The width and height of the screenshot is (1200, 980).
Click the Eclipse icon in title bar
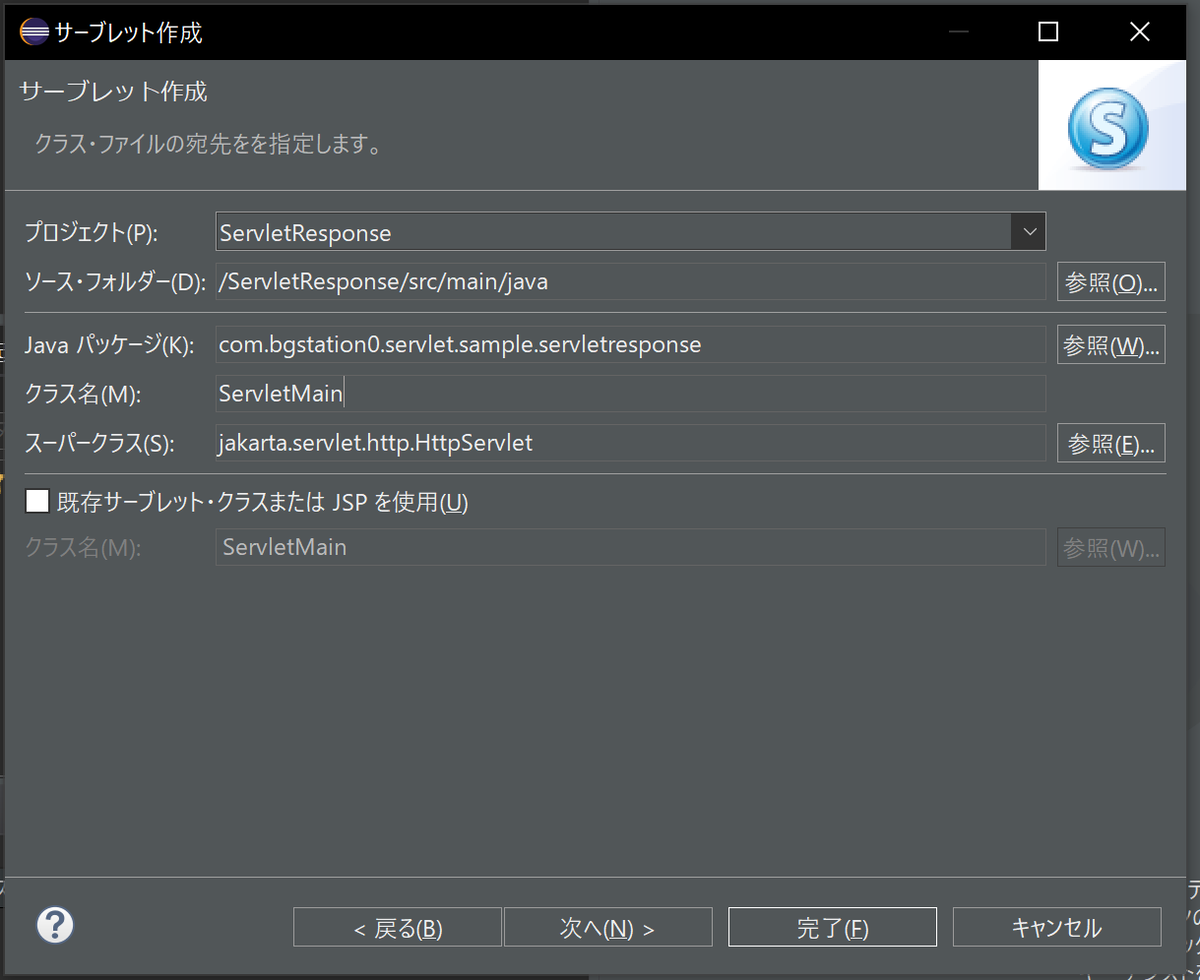point(34,32)
